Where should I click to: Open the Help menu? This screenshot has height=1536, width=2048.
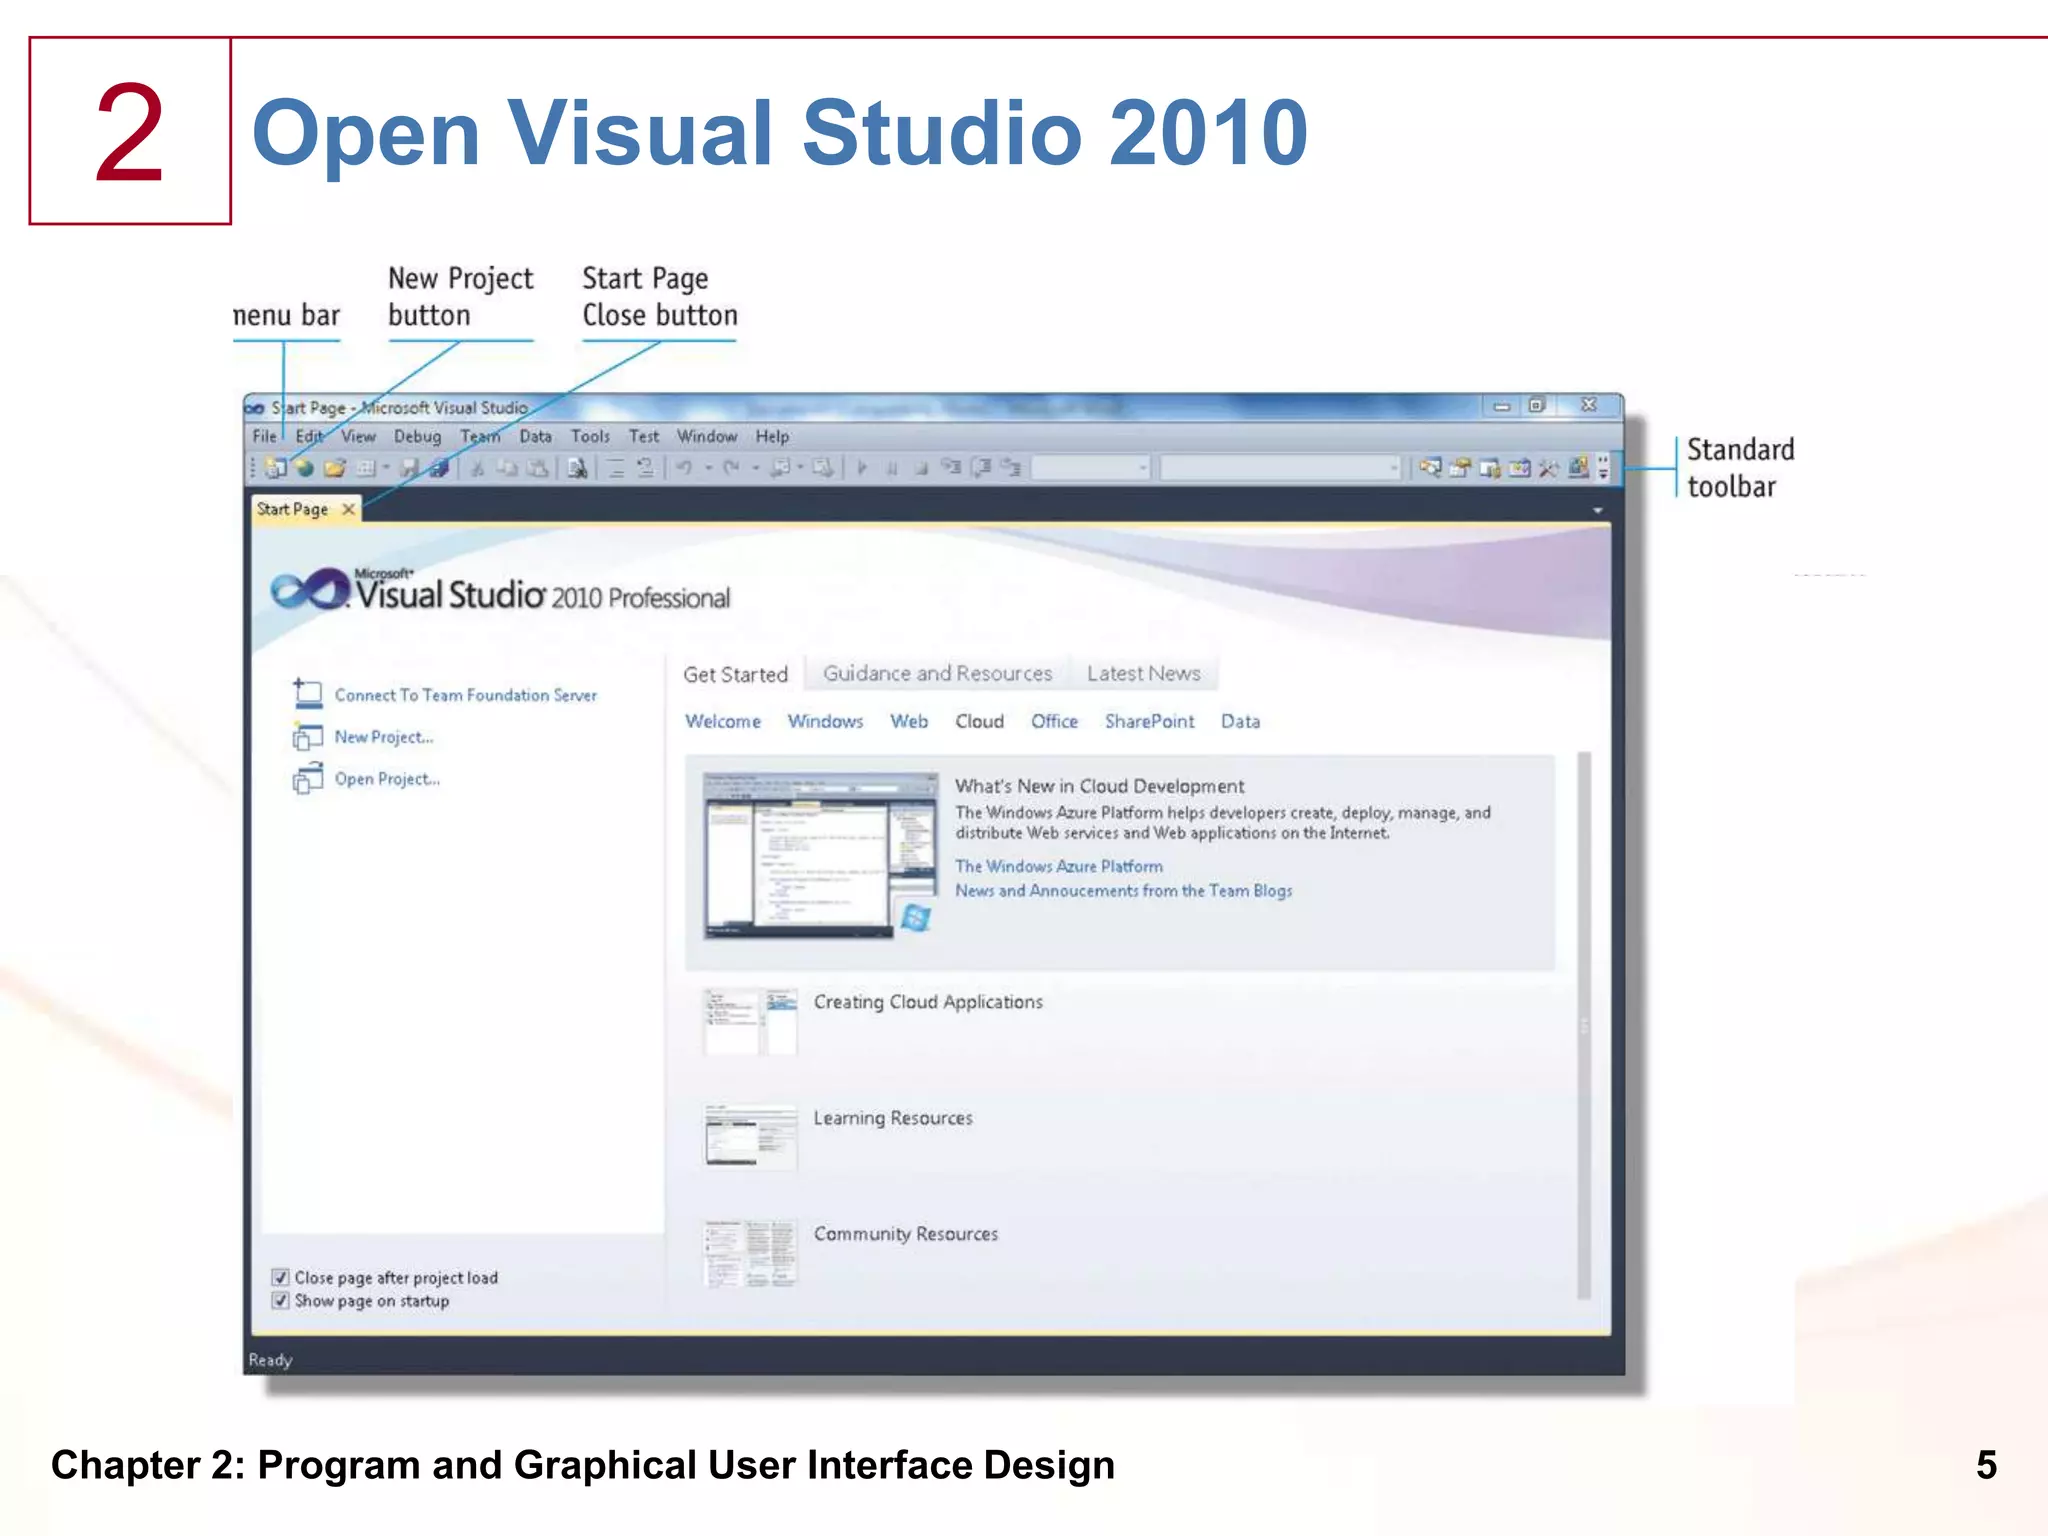[772, 436]
